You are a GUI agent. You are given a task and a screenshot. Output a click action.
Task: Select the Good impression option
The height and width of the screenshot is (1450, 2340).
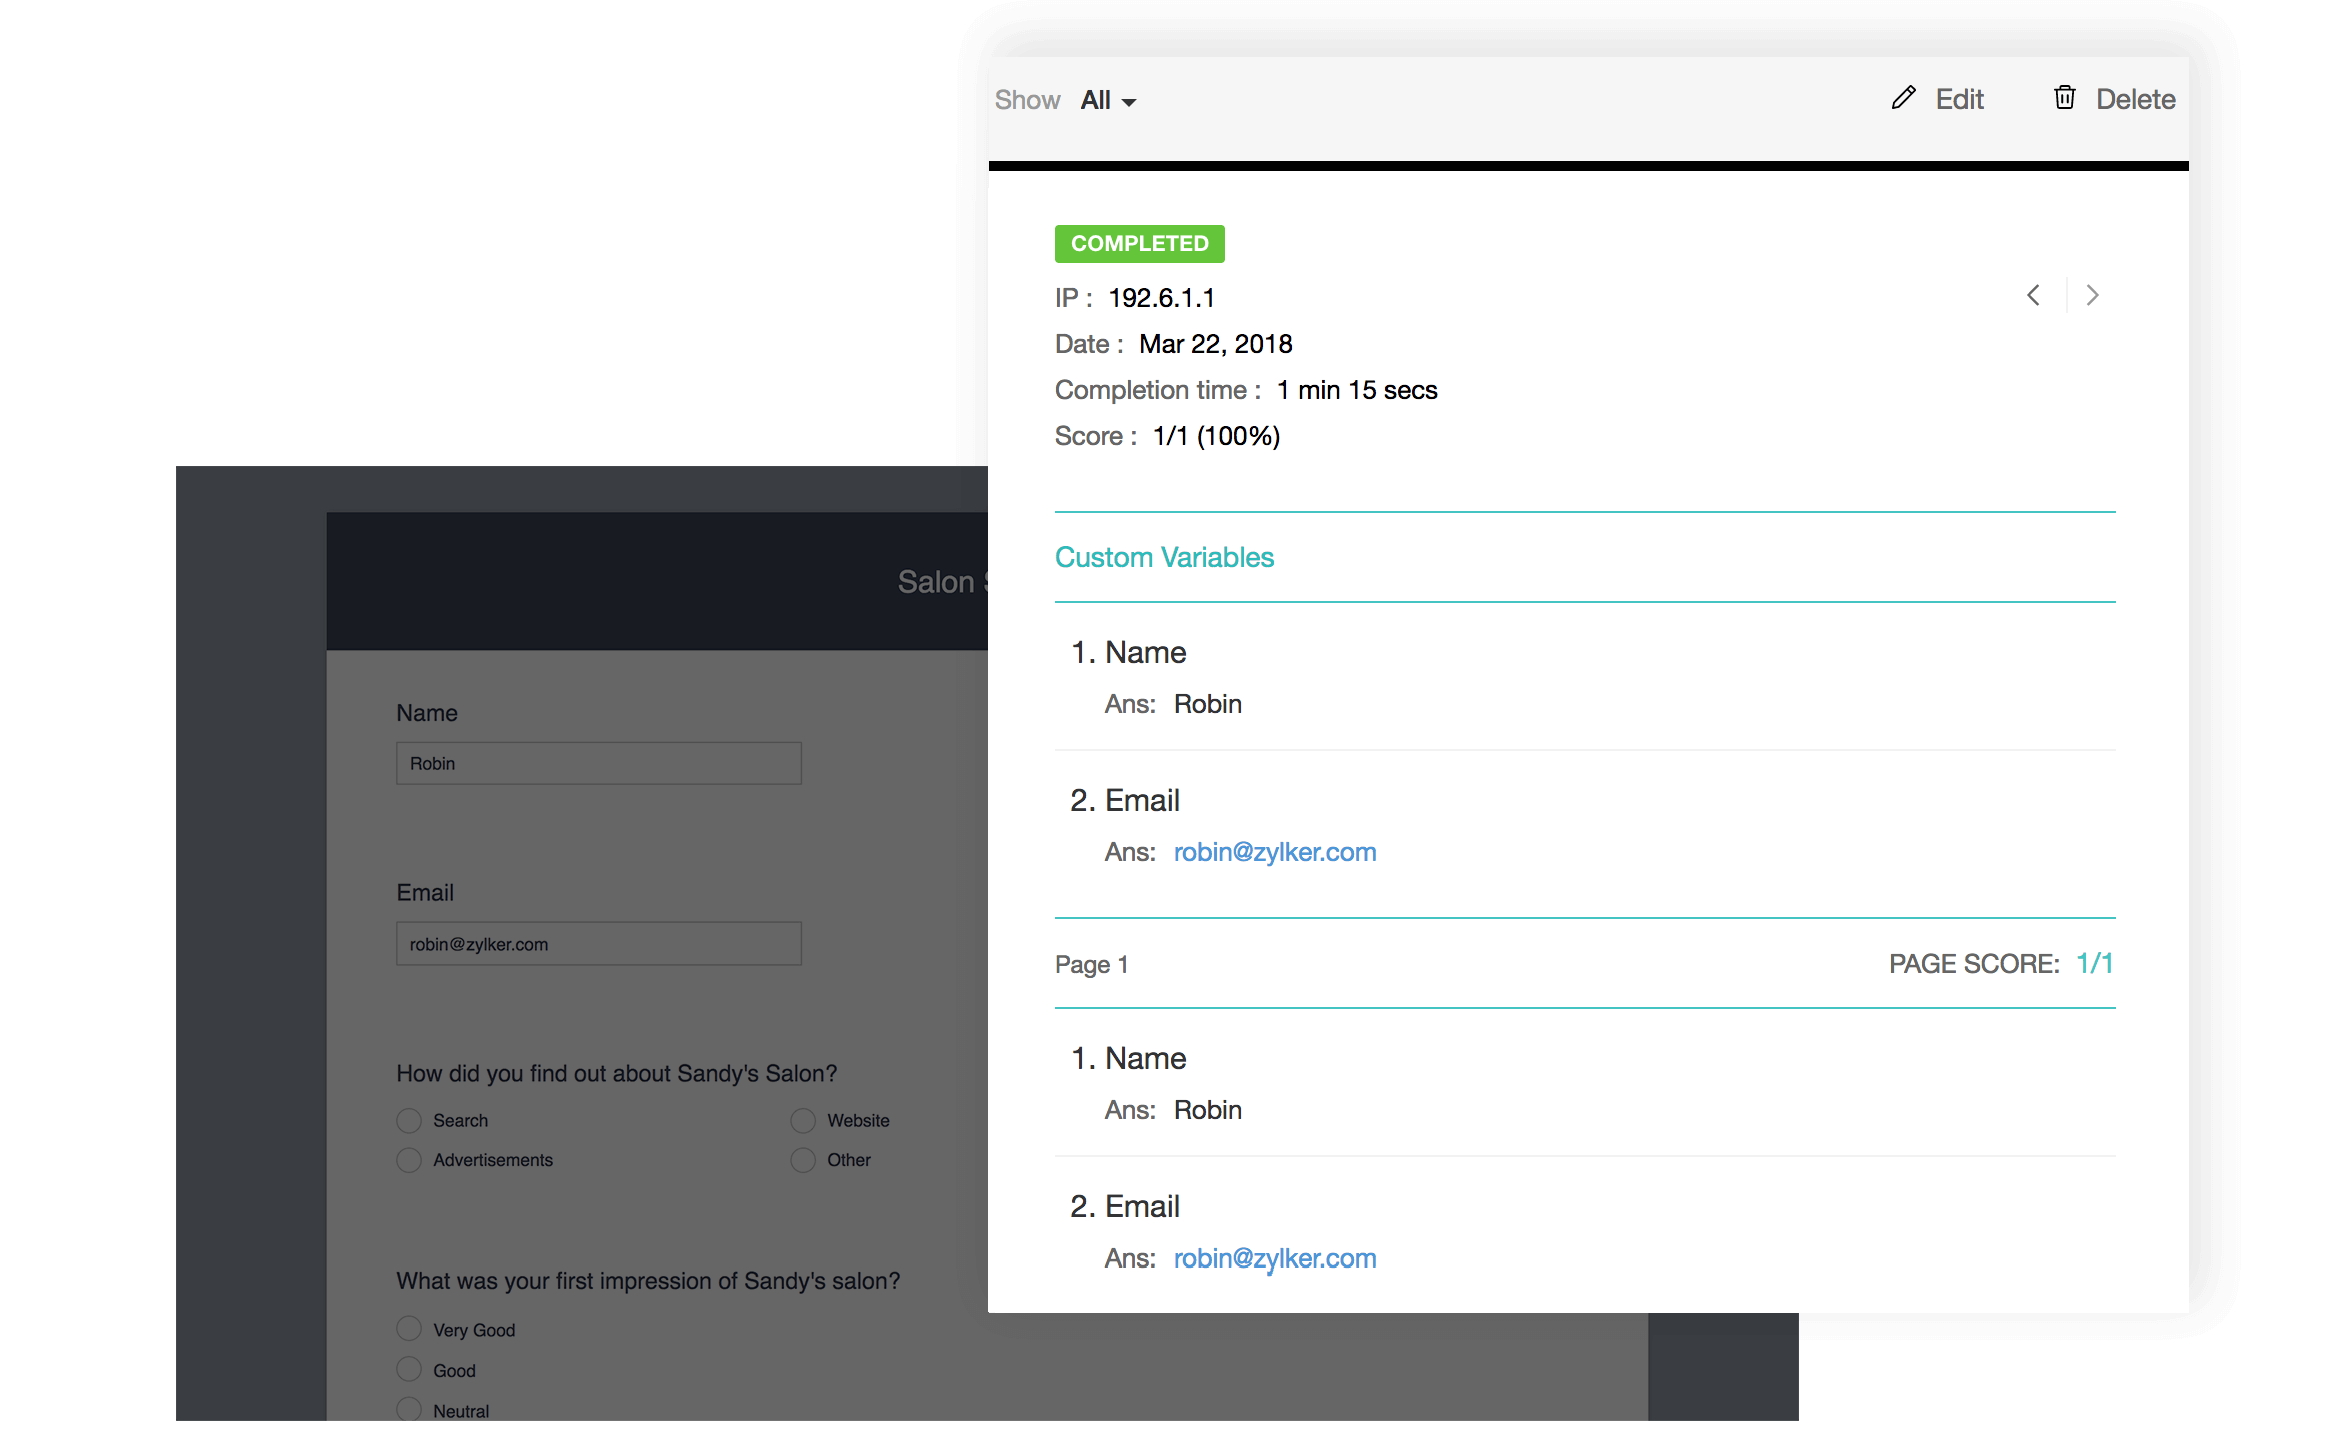(x=409, y=1369)
